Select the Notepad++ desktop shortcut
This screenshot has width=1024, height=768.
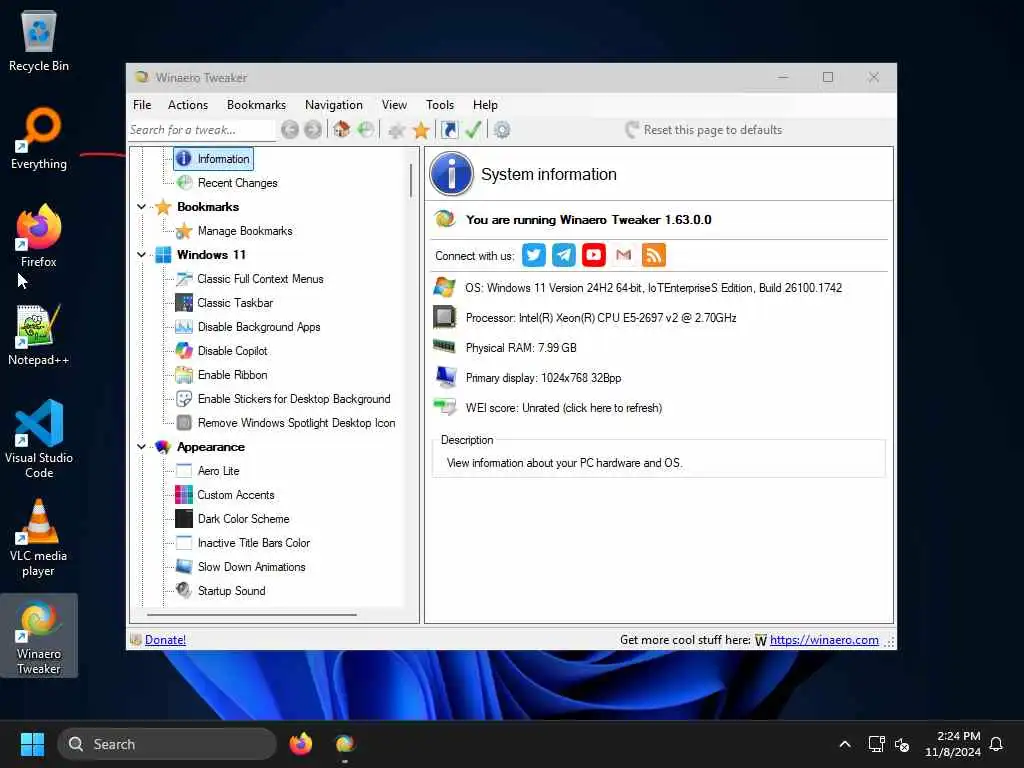pos(39,334)
